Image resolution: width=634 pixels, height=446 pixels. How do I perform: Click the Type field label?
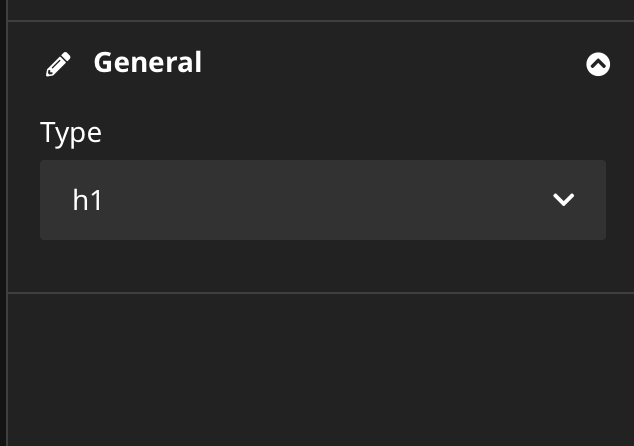click(71, 133)
